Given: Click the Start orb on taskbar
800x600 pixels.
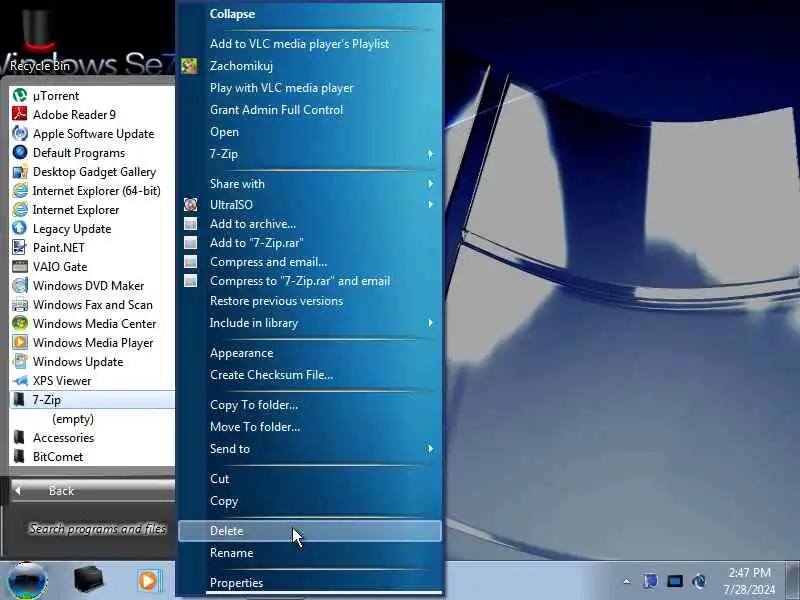Looking at the screenshot, I should 28,581.
